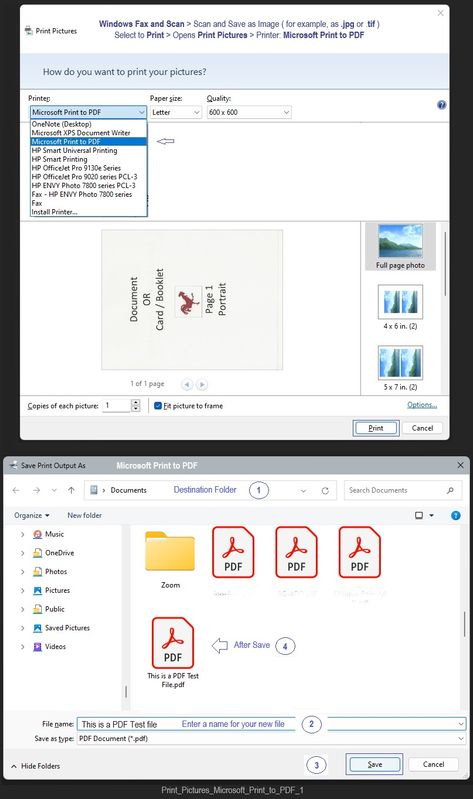Close the Print Pictures window

click(440, 13)
